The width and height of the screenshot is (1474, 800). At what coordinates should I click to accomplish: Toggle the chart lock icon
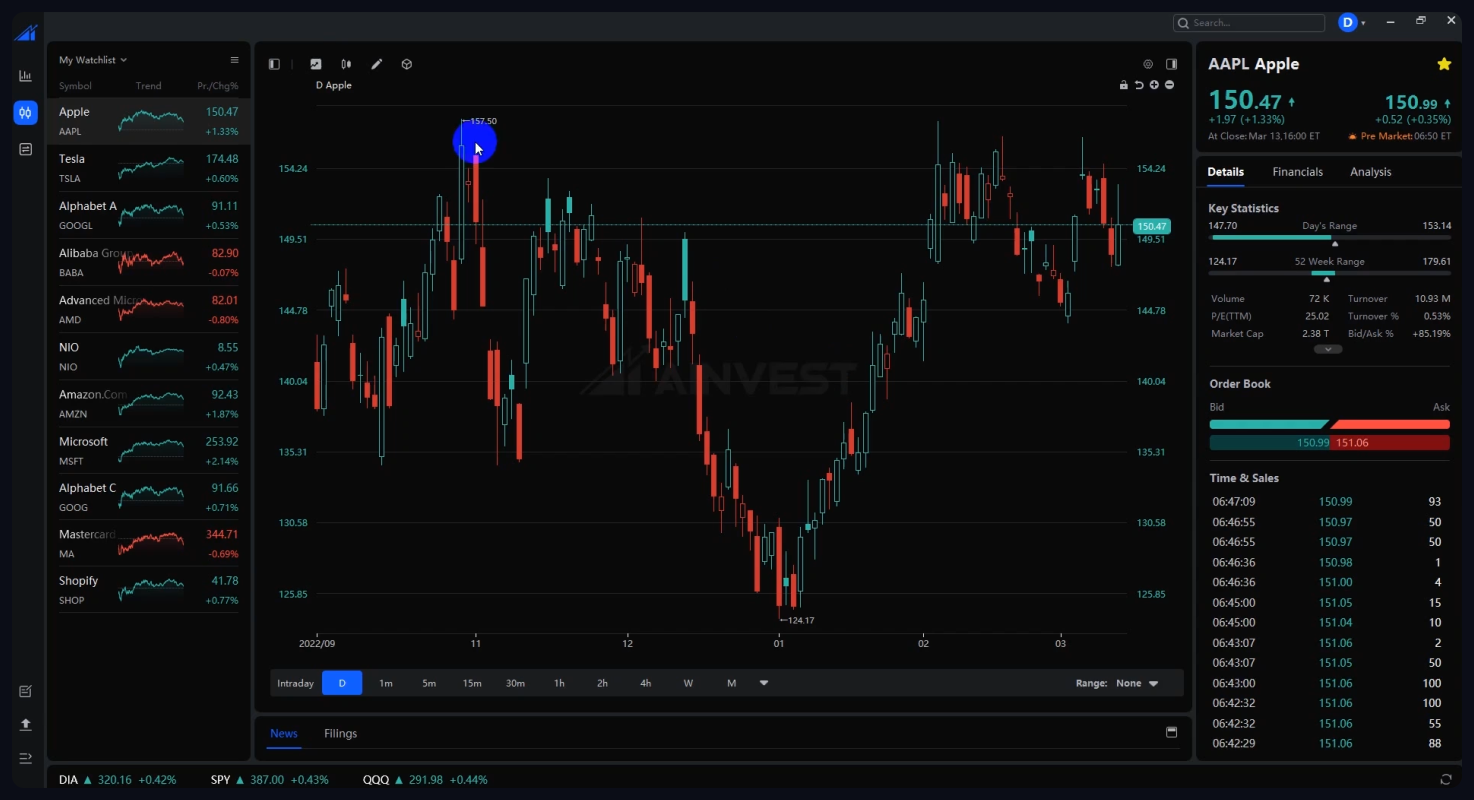[x=1124, y=85]
